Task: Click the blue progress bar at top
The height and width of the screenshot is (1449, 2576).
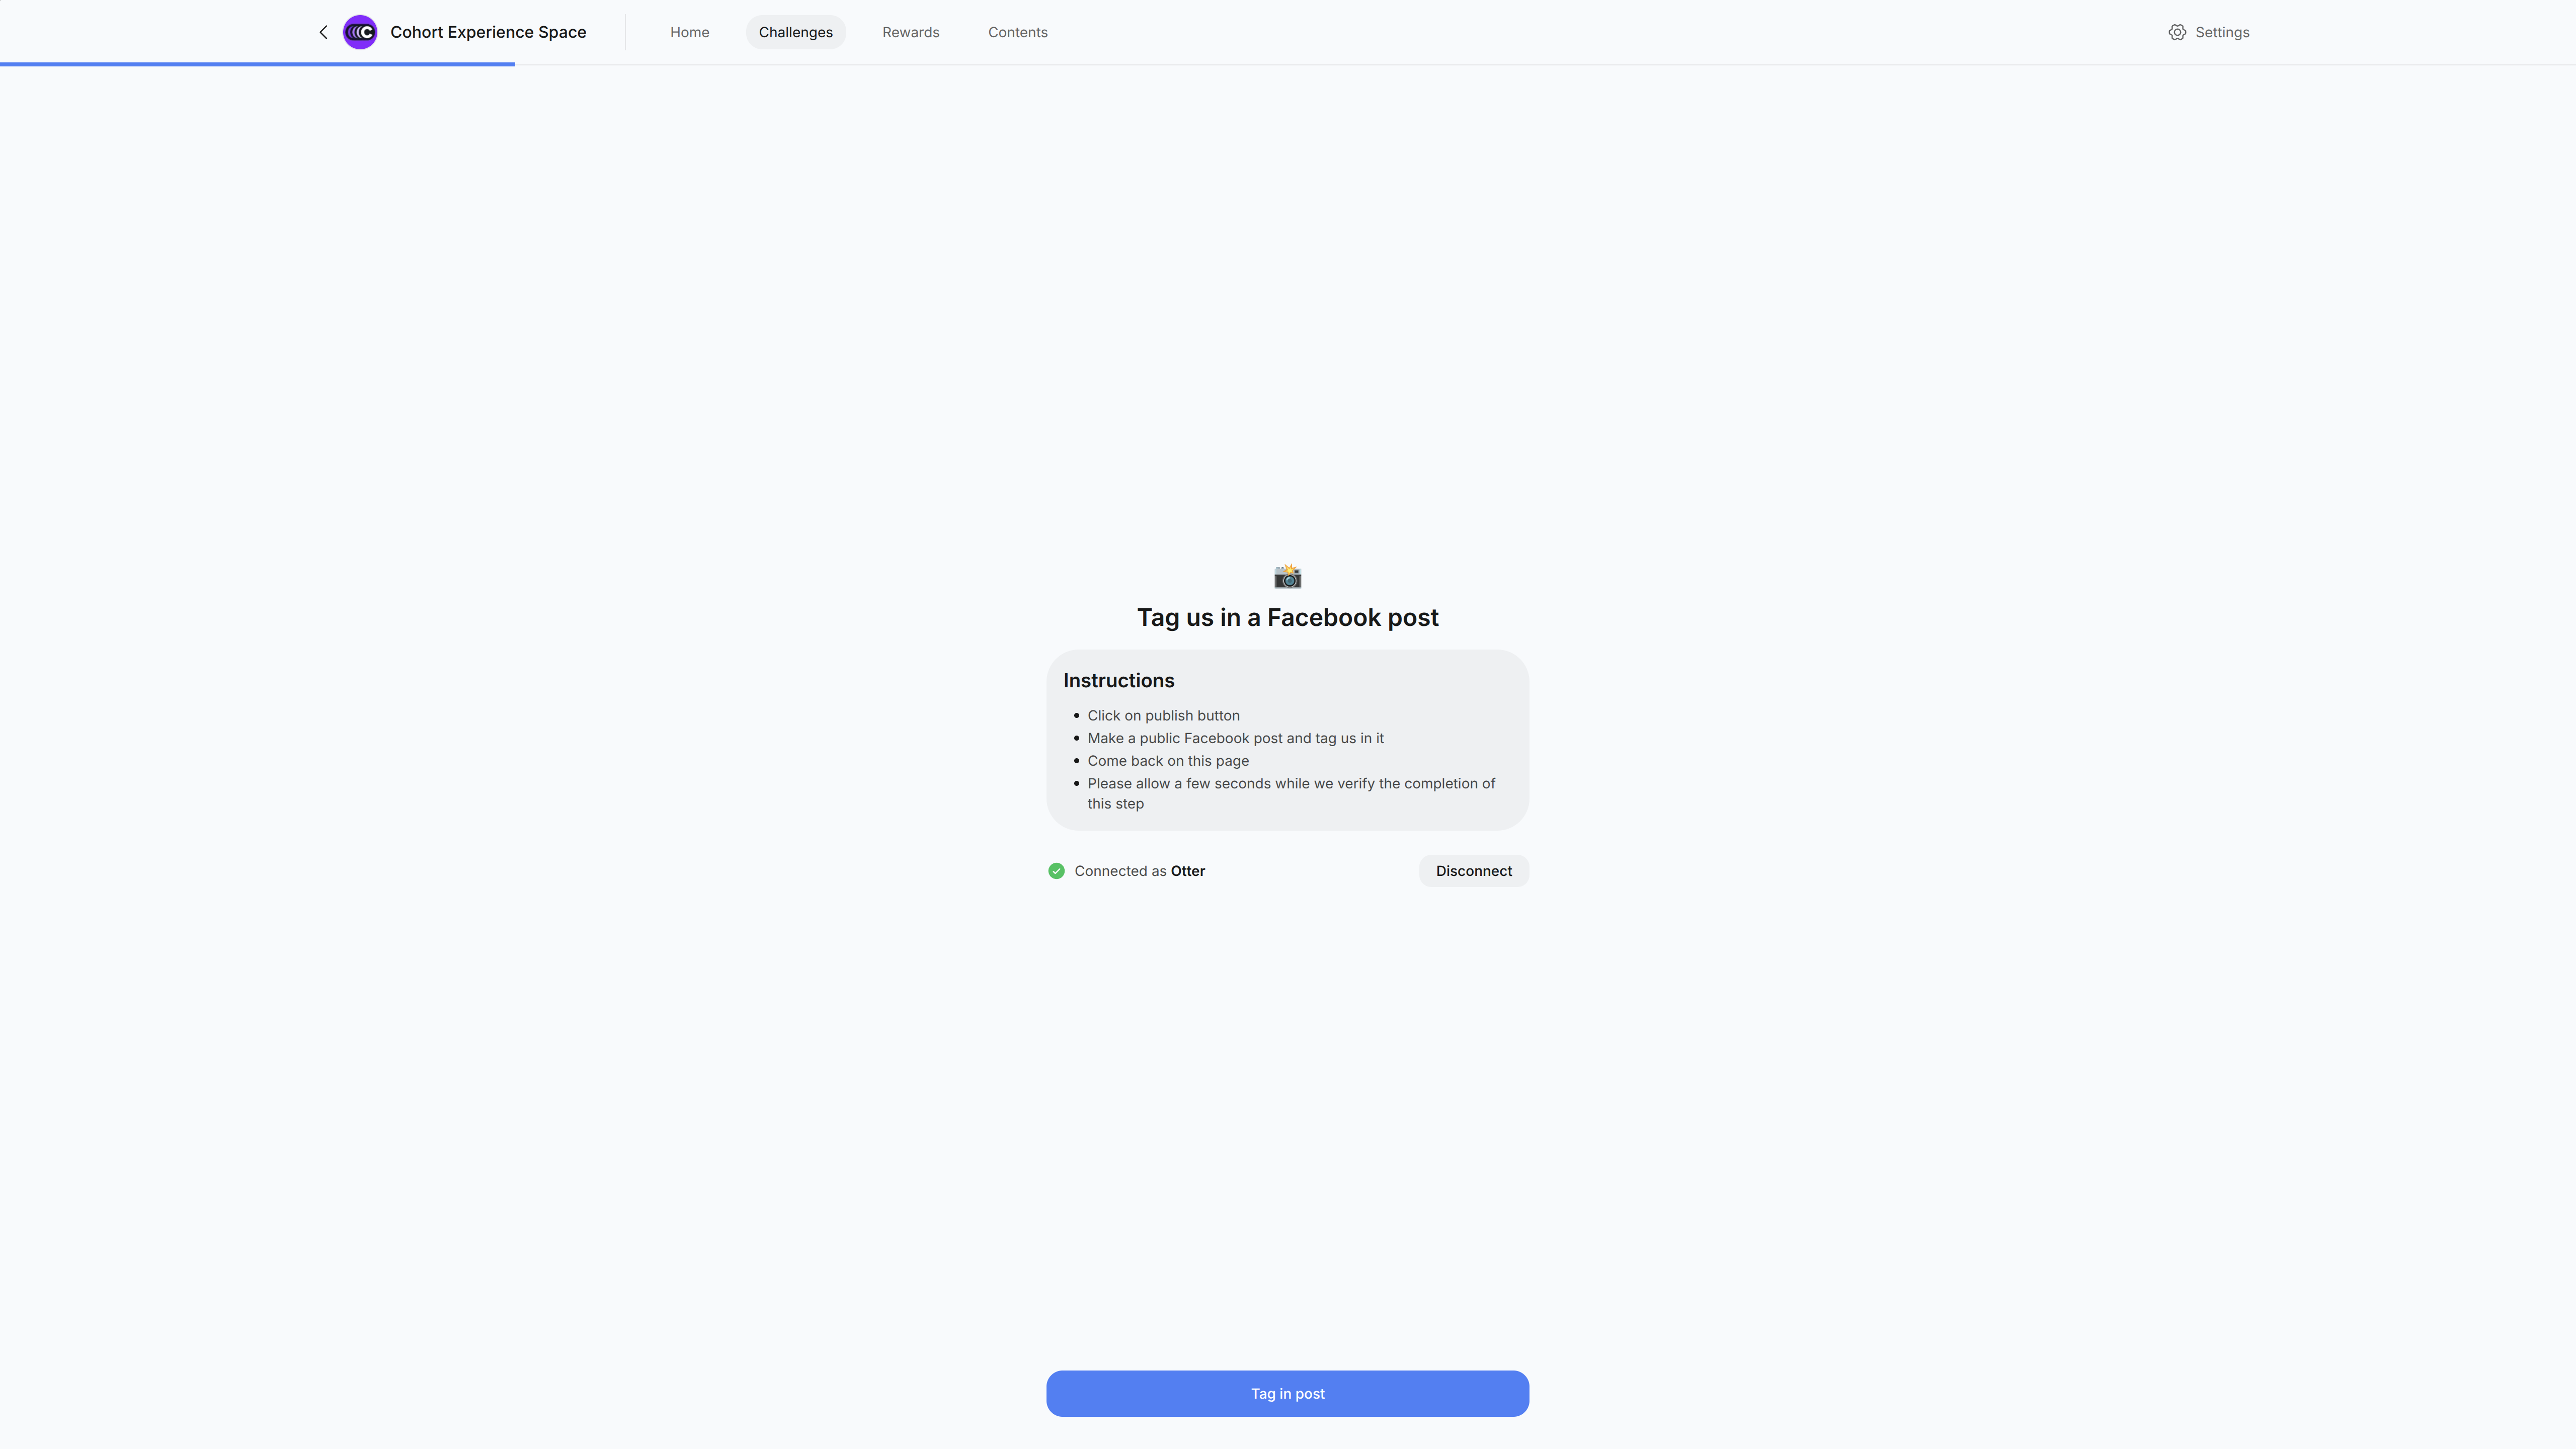Action: (257, 64)
